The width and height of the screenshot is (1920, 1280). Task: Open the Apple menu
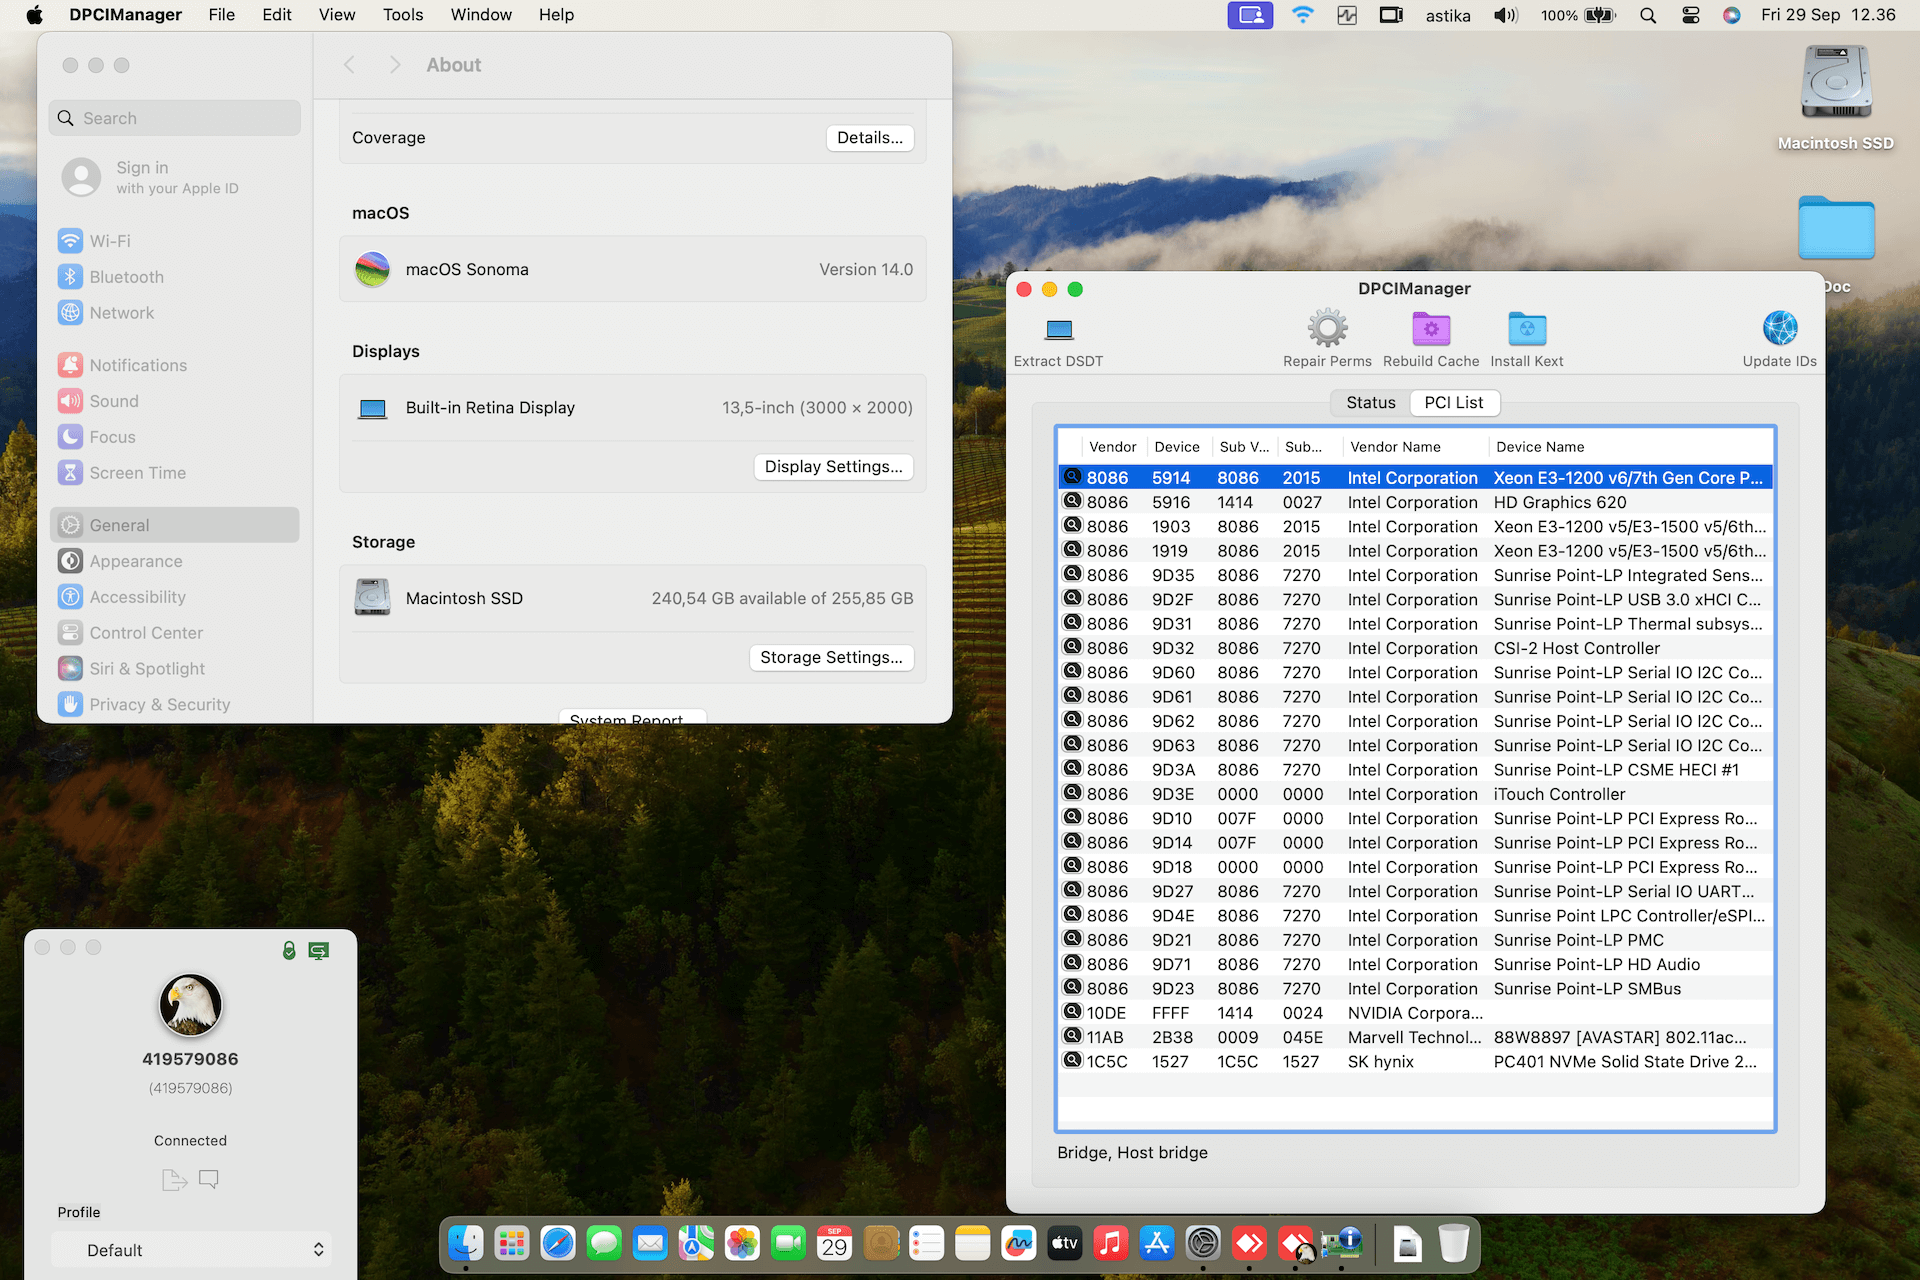(34, 15)
